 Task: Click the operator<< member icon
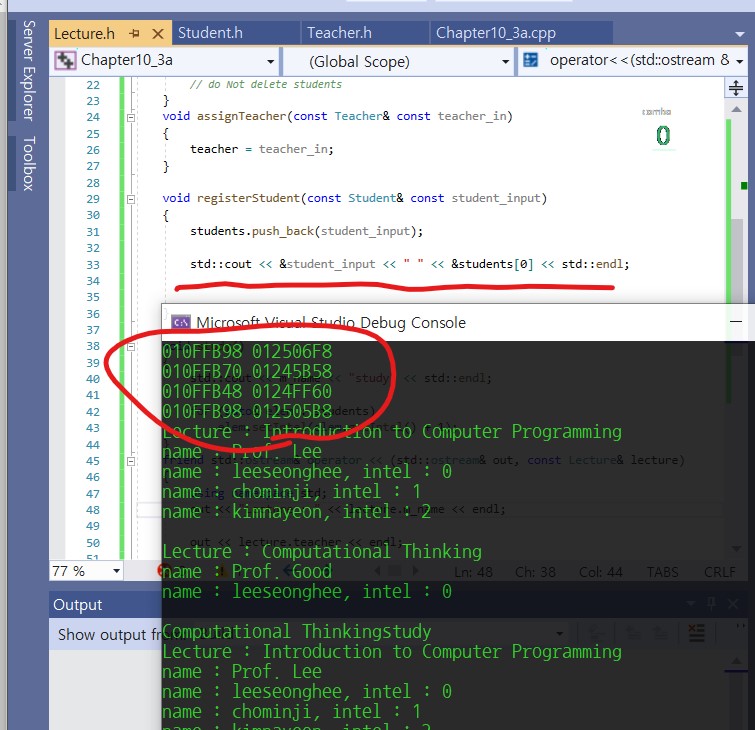(x=532, y=61)
